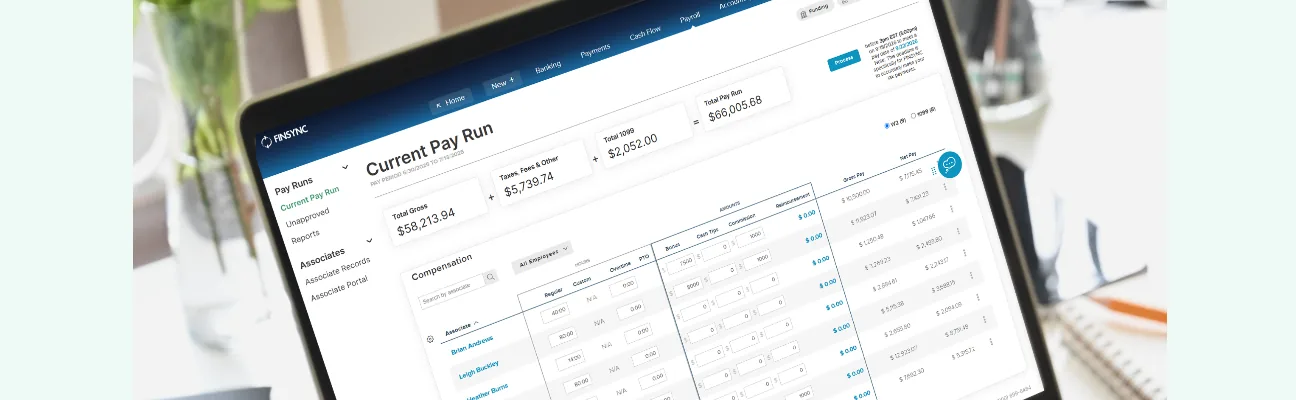Open the Cash Flow tab
The width and height of the screenshot is (1296, 400).
point(645,35)
